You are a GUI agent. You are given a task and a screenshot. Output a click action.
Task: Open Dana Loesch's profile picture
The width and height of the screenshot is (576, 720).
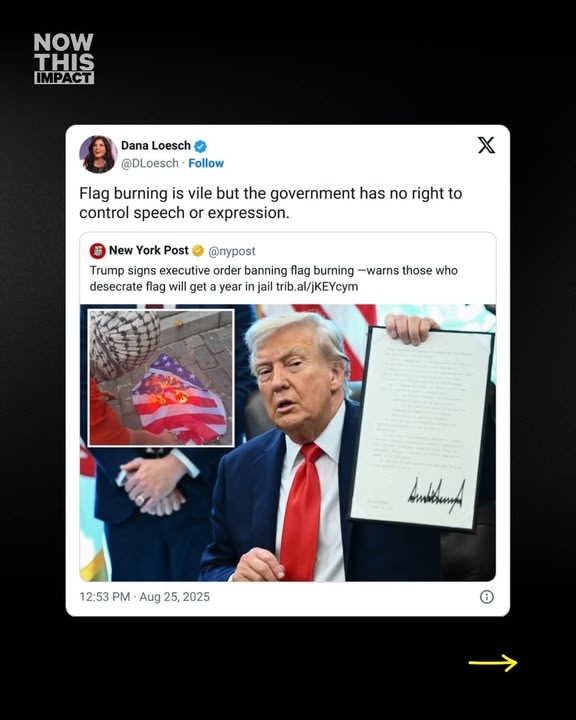[x=98, y=154]
